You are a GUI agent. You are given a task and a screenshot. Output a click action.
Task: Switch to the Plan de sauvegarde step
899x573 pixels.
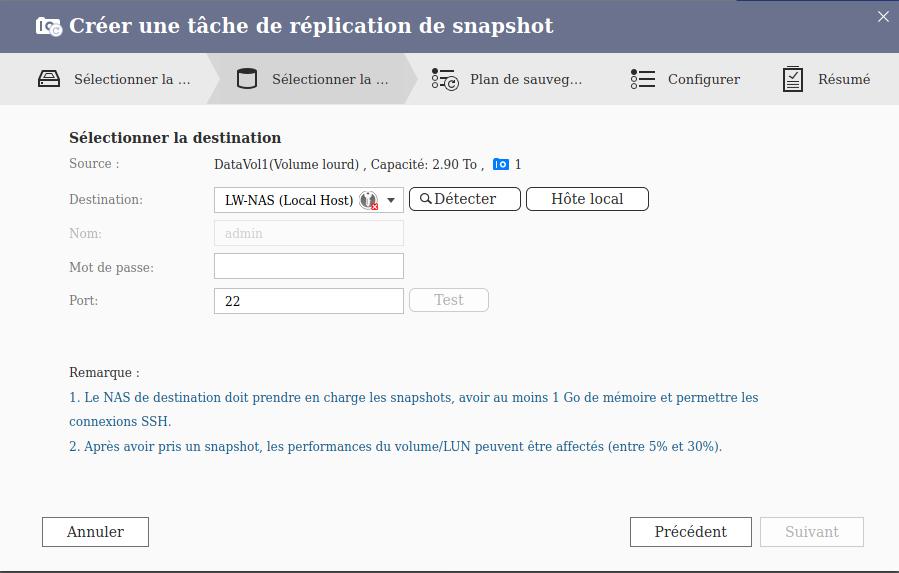(525, 79)
